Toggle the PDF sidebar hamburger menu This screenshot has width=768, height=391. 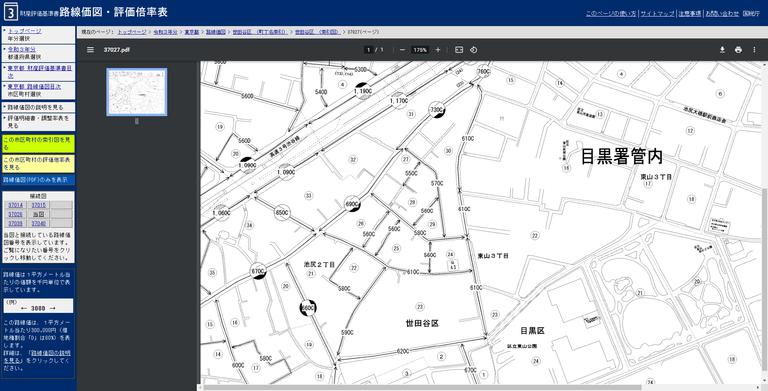click(x=90, y=49)
